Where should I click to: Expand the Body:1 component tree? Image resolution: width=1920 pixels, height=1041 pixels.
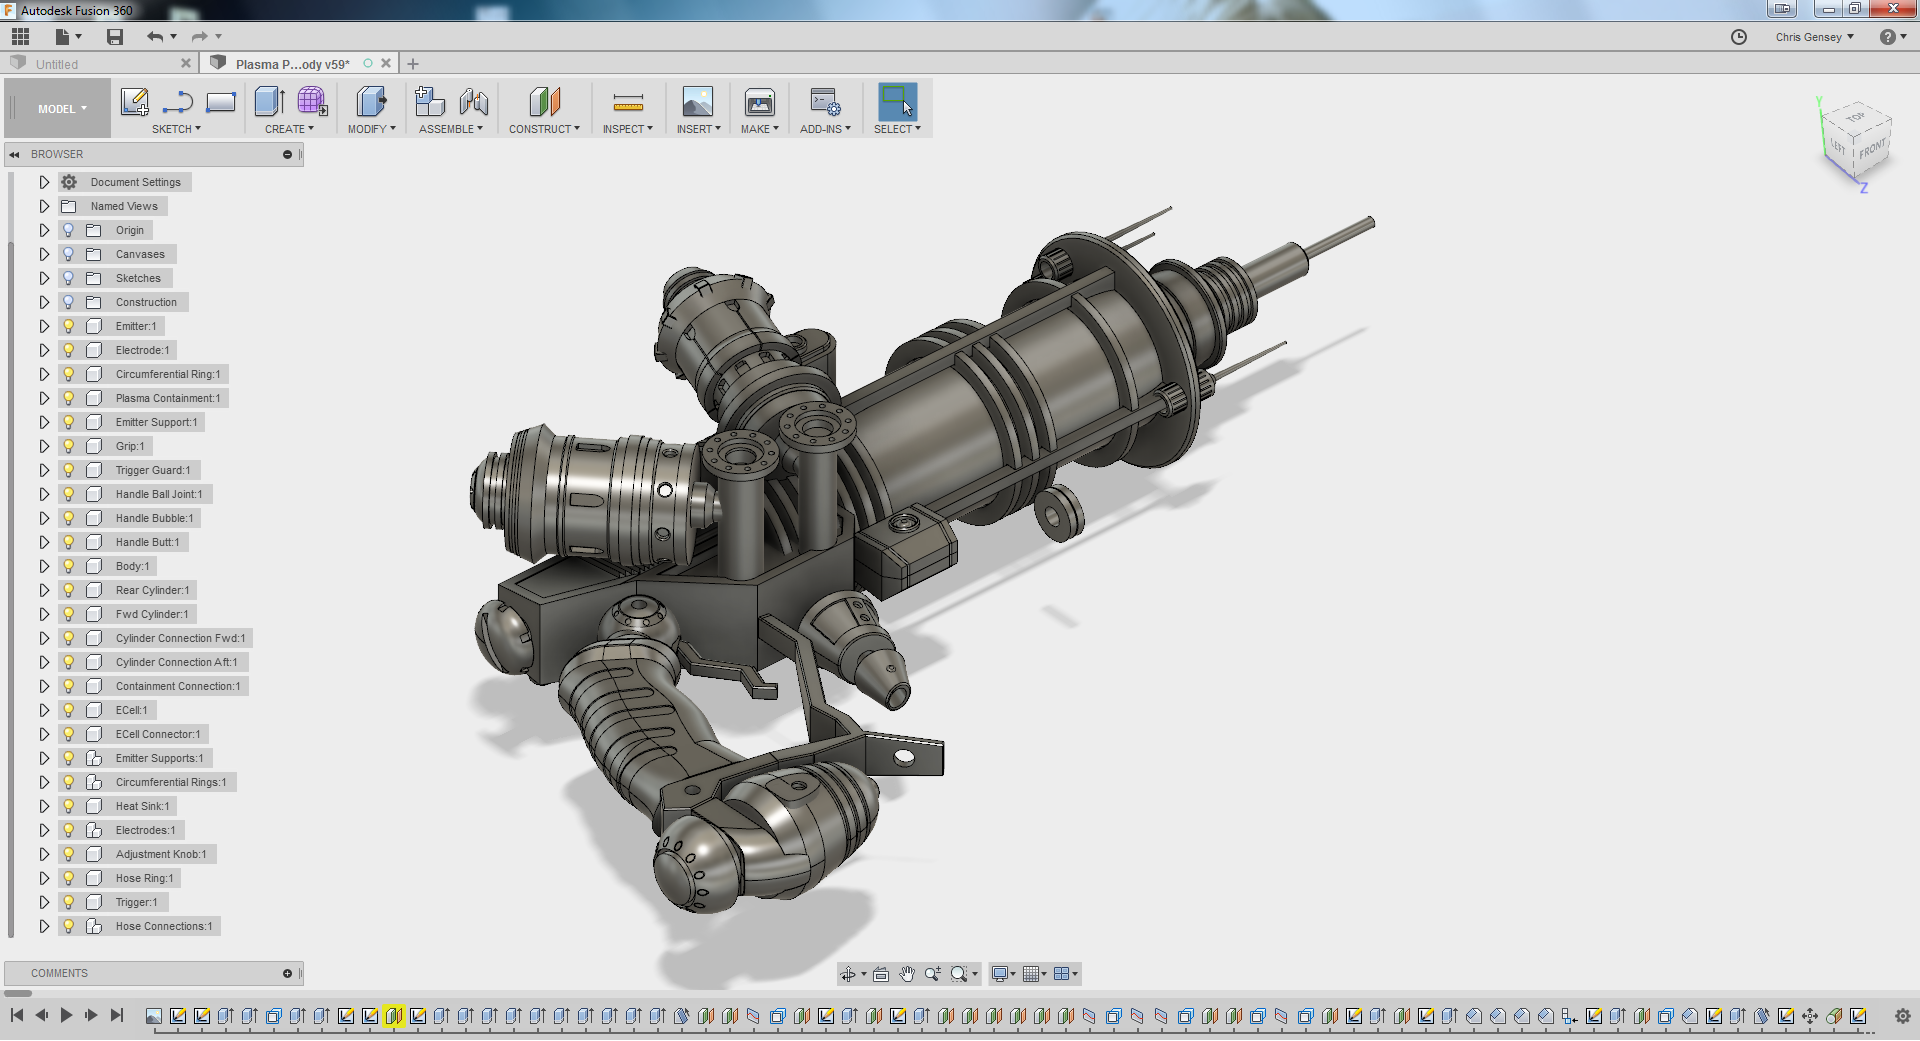click(44, 566)
